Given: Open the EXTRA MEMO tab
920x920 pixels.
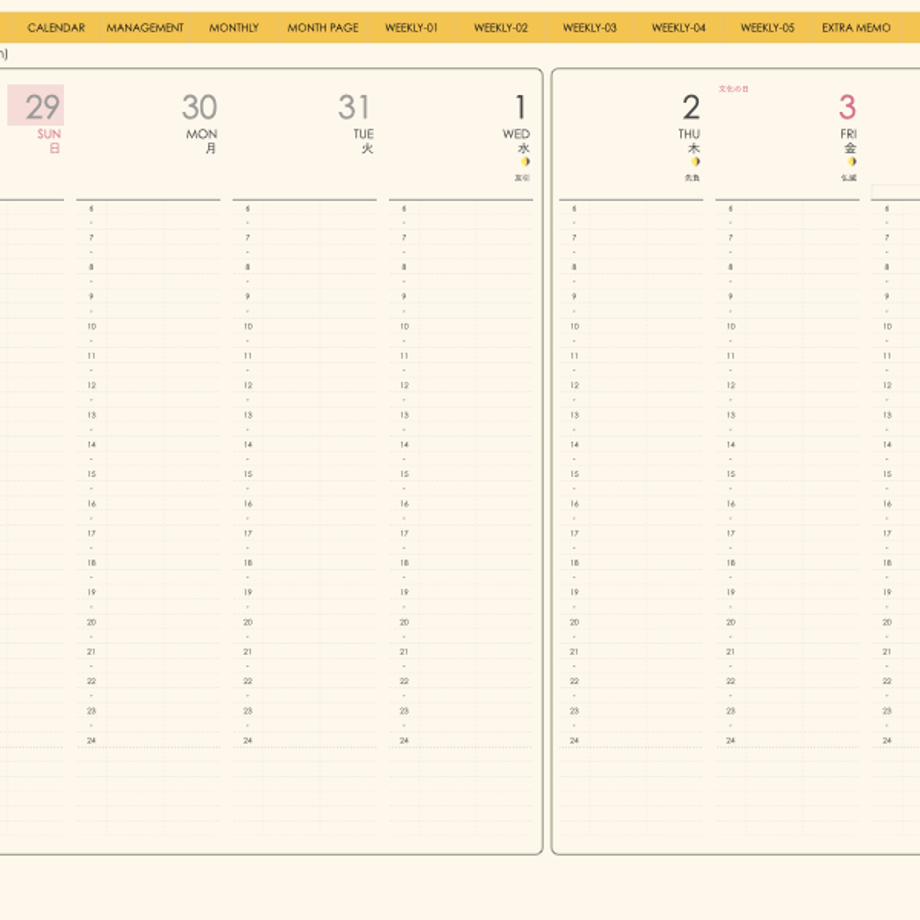Looking at the screenshot, I should [x=856, y=28].
